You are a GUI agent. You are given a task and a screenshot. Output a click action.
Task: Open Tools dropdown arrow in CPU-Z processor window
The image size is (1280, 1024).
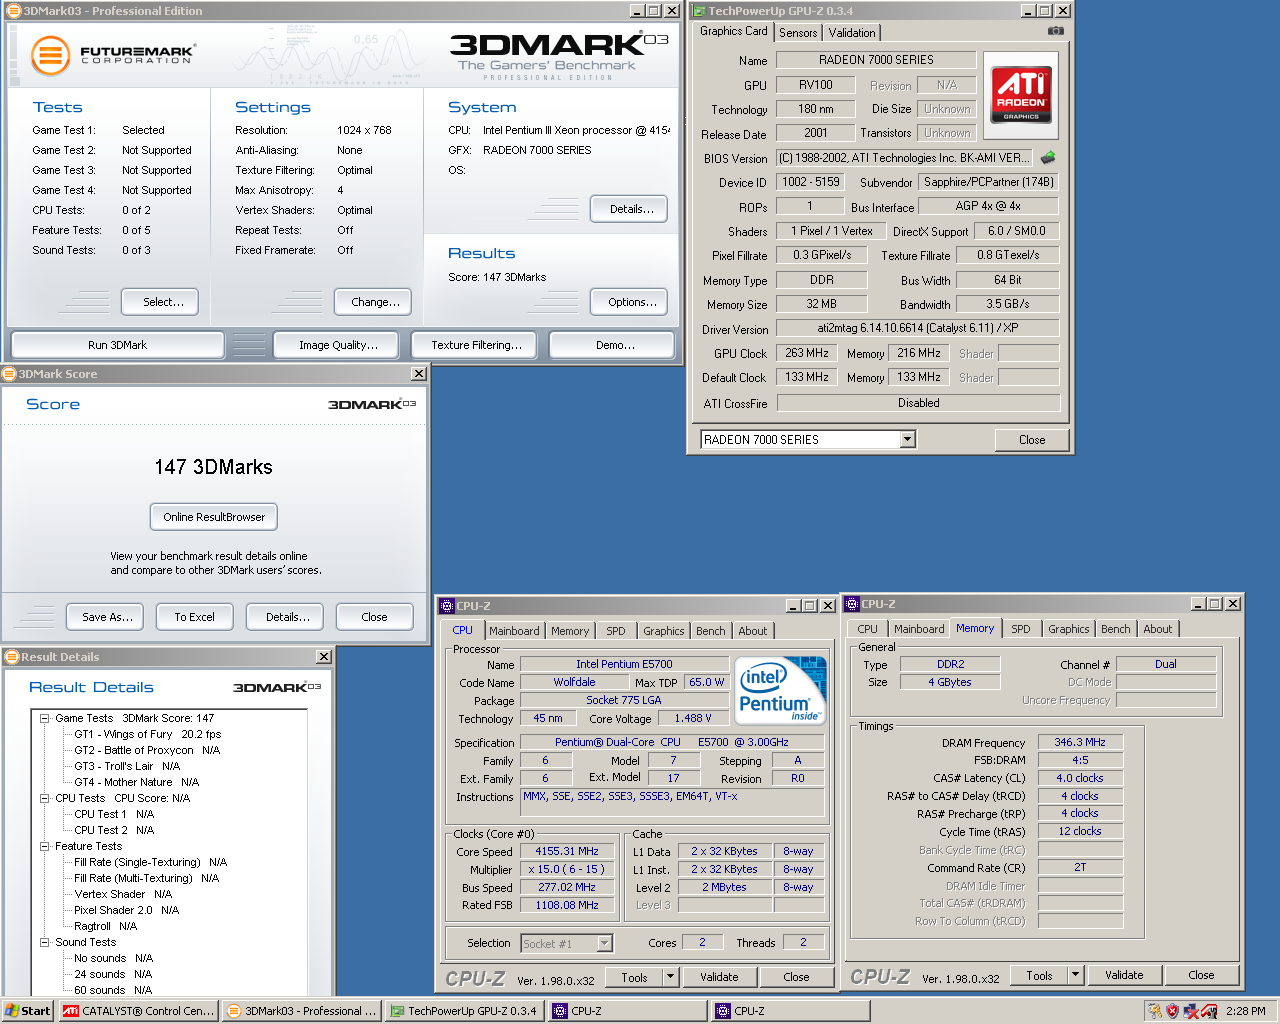671,977
